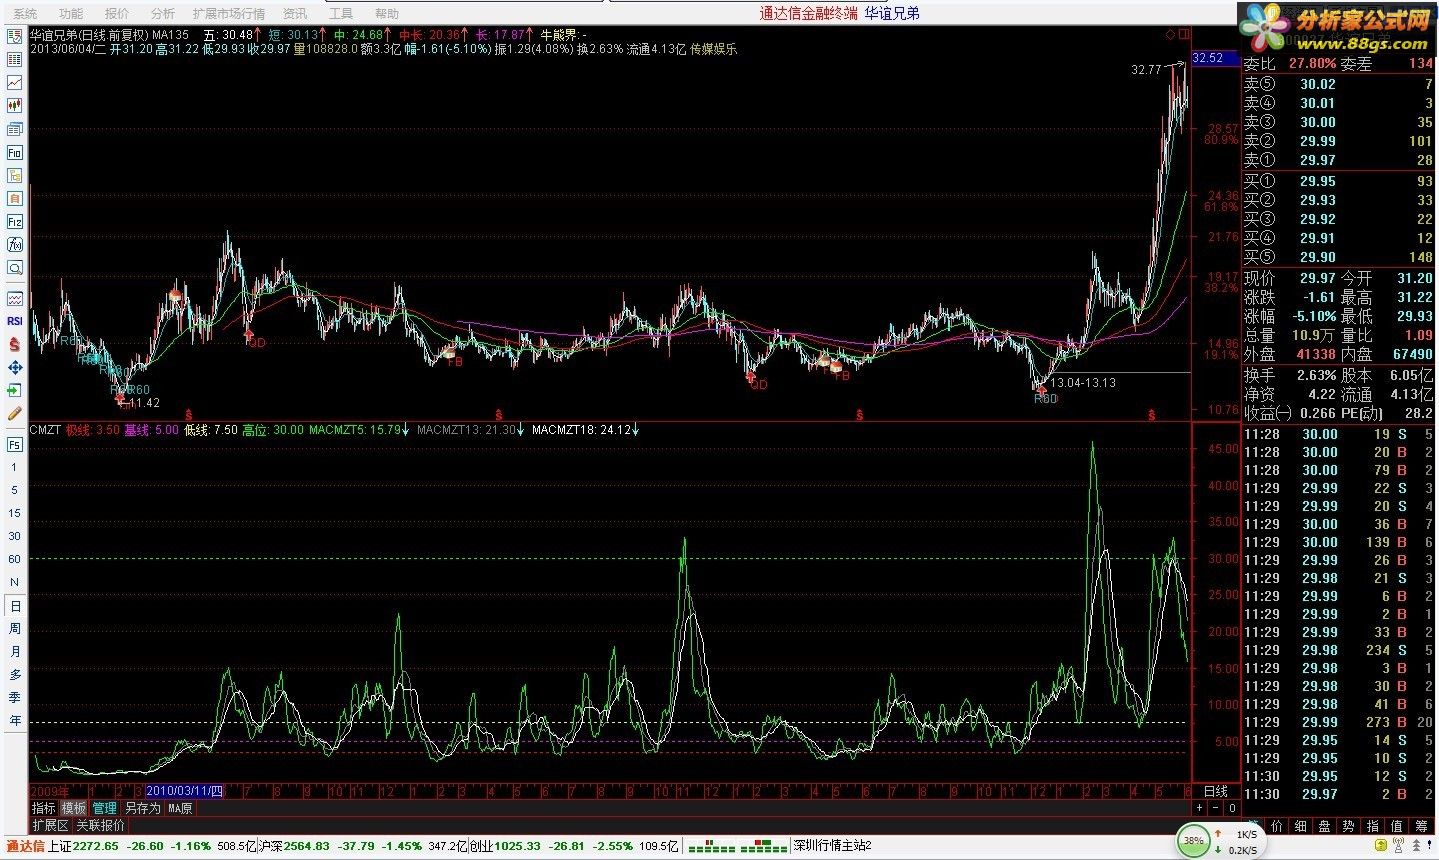Switch to 15-minute period

click(15, 513)
